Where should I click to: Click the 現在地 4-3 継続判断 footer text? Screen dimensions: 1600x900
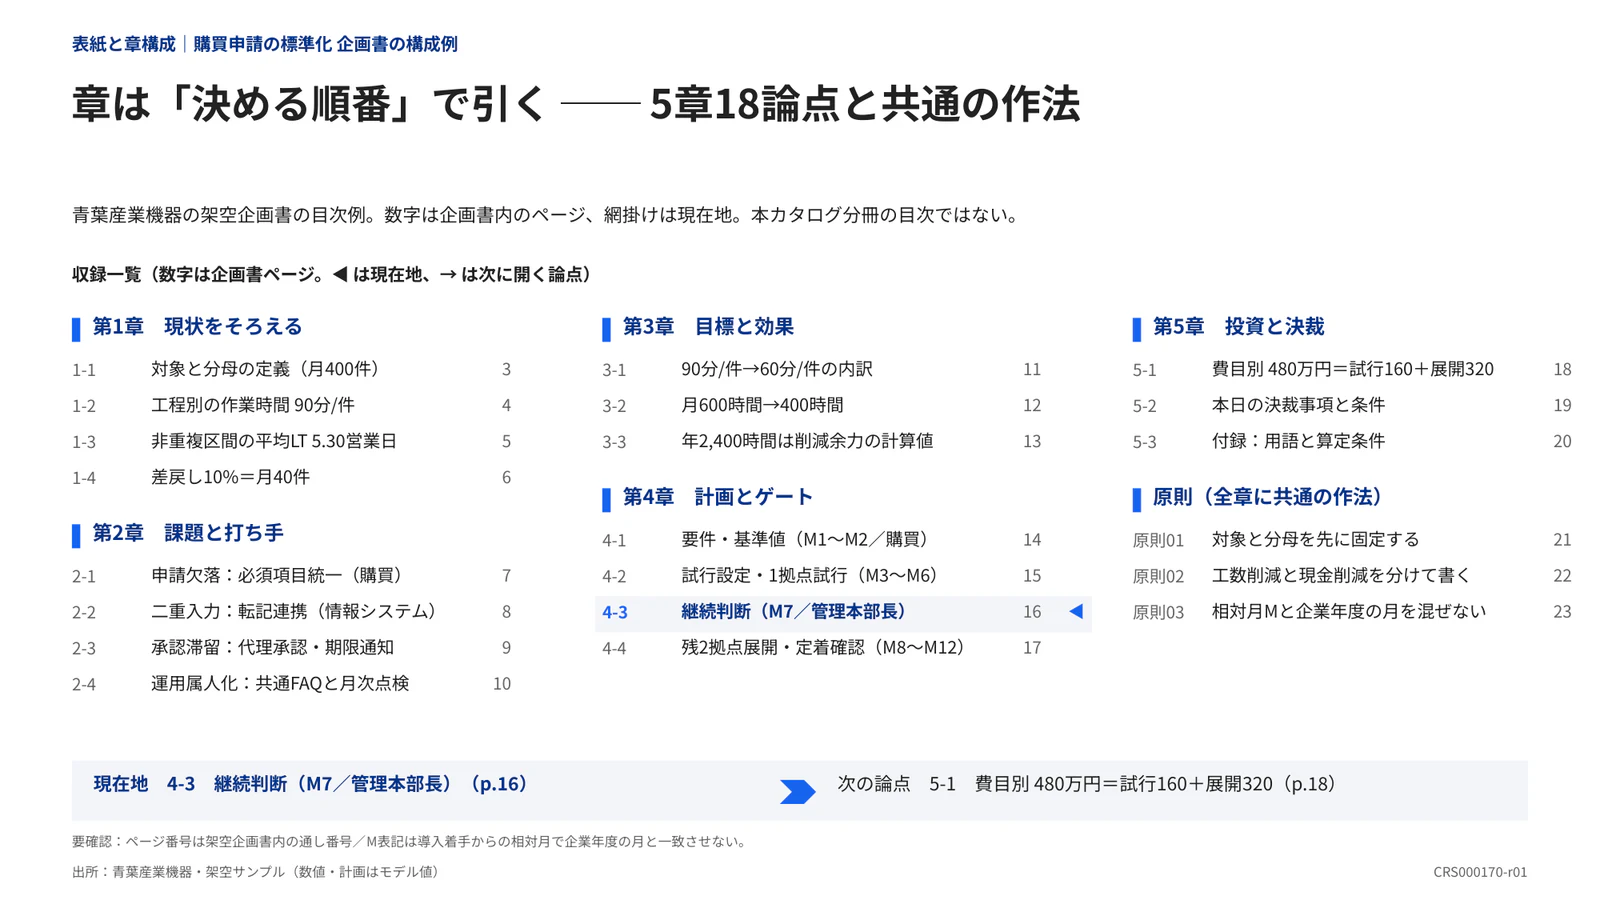310,784
